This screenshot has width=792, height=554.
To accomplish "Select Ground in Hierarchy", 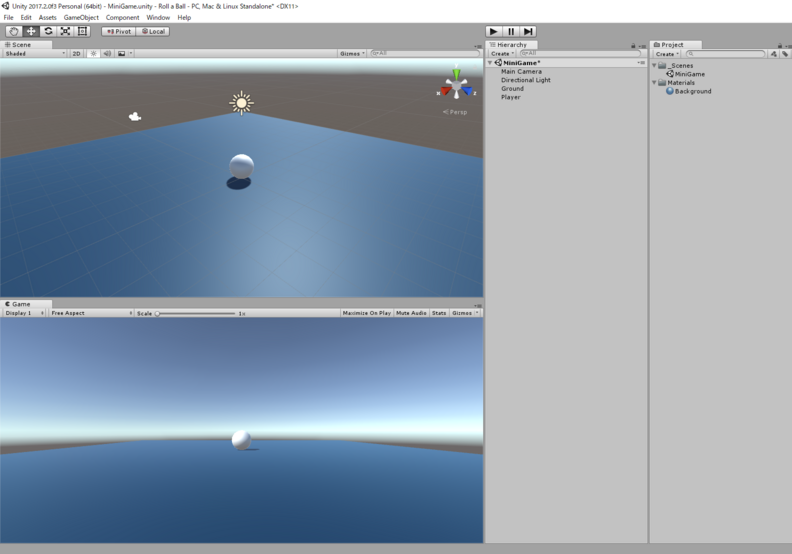I will 512,89.
